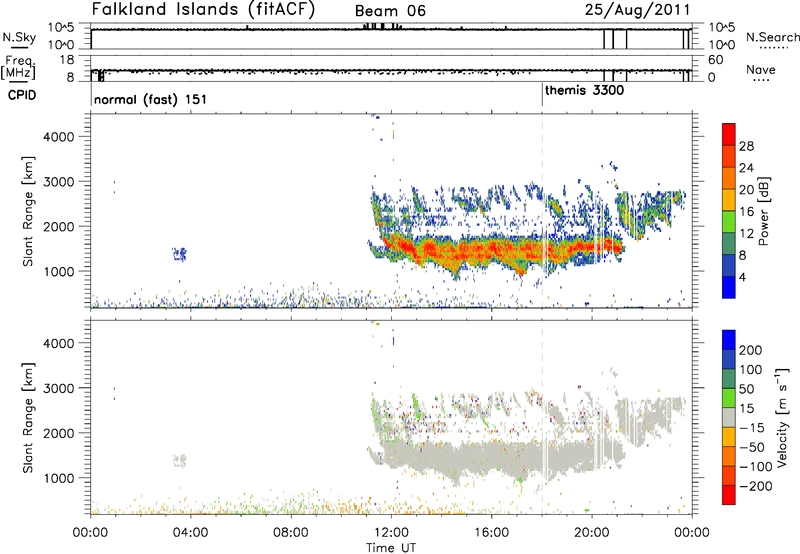Click the '28' Power colorbar value
The image size is (800, 554).
(746, 146)
